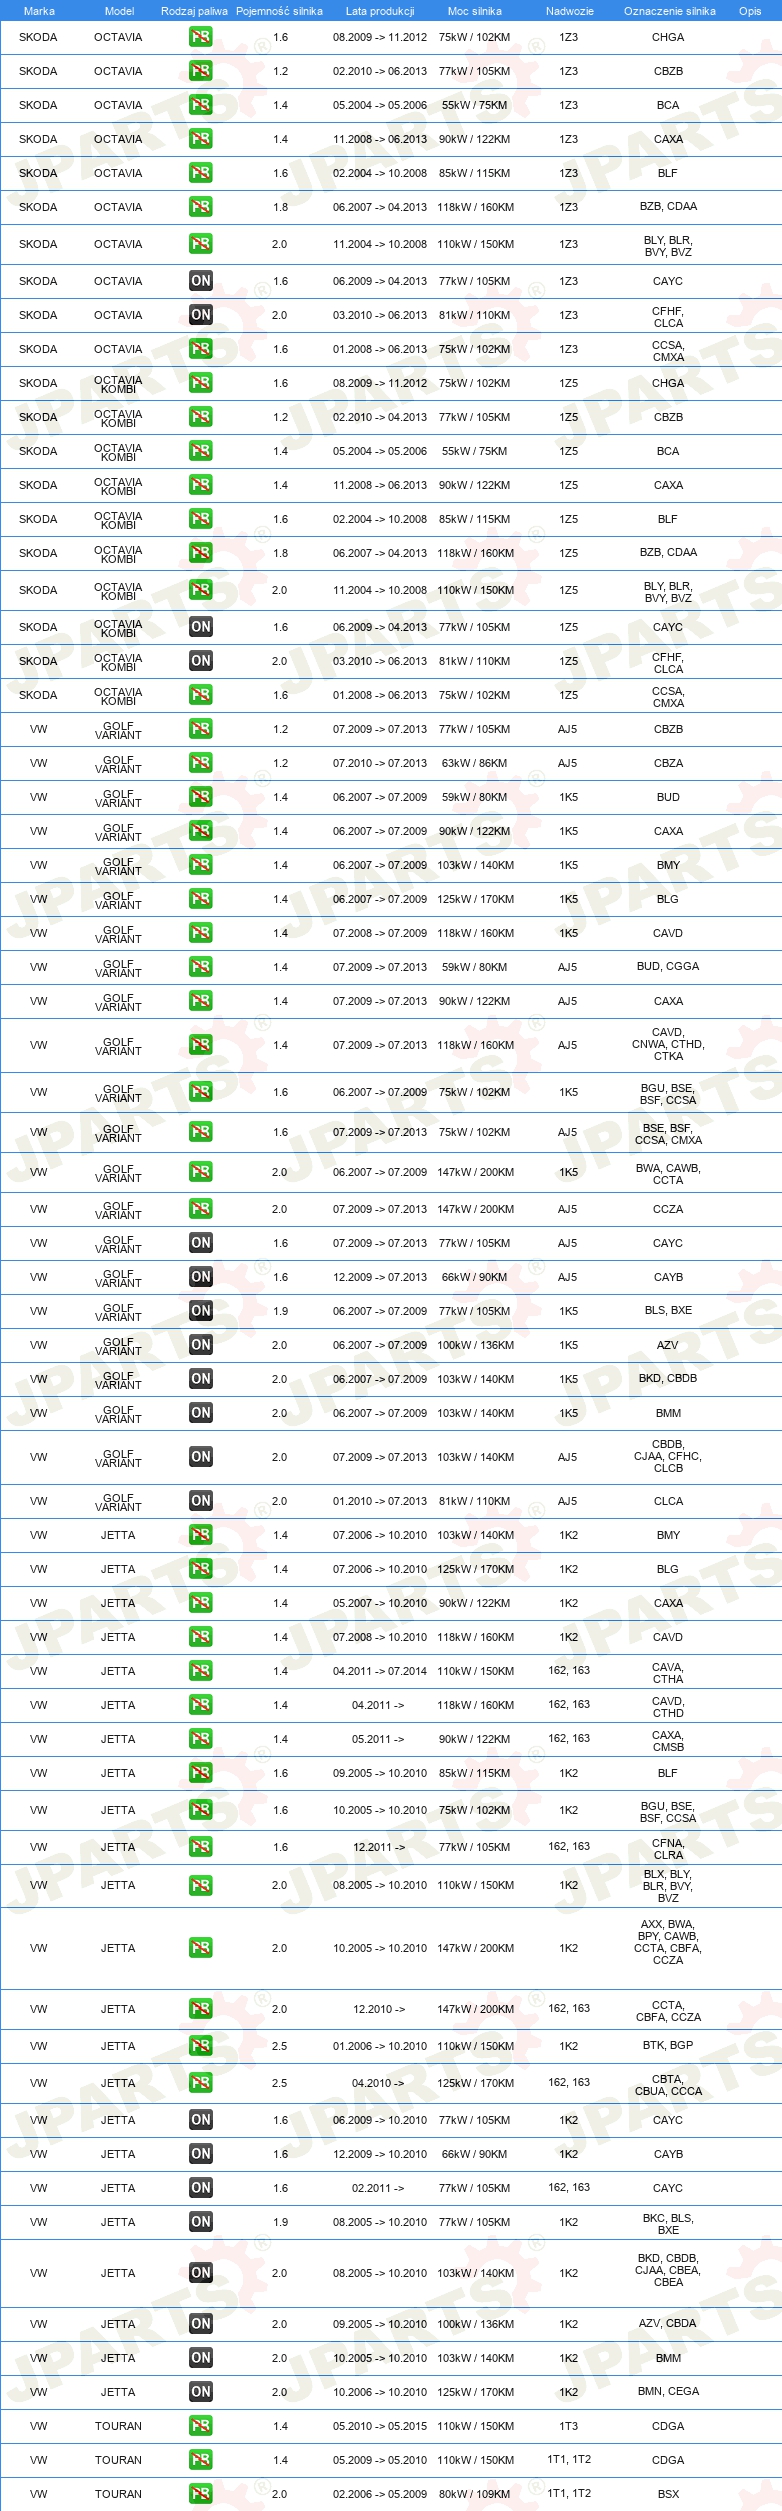Screen dimensions: 782x2511
Task: Click the Opis column header
Action: 750,11
